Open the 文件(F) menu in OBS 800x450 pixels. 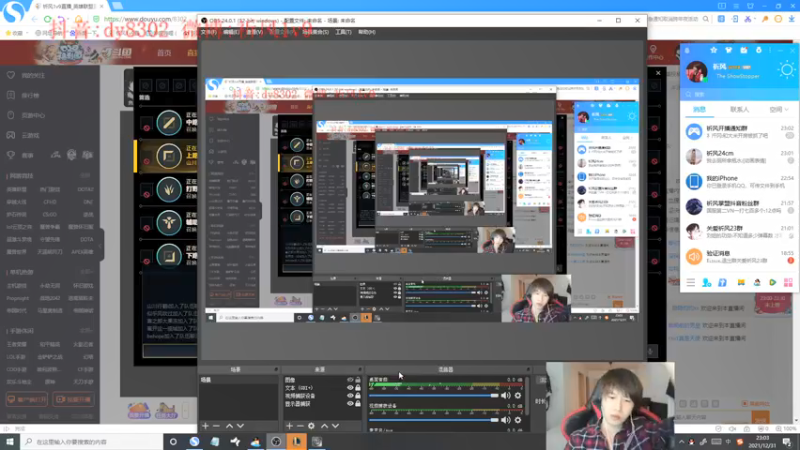click(x=208, y=32)
